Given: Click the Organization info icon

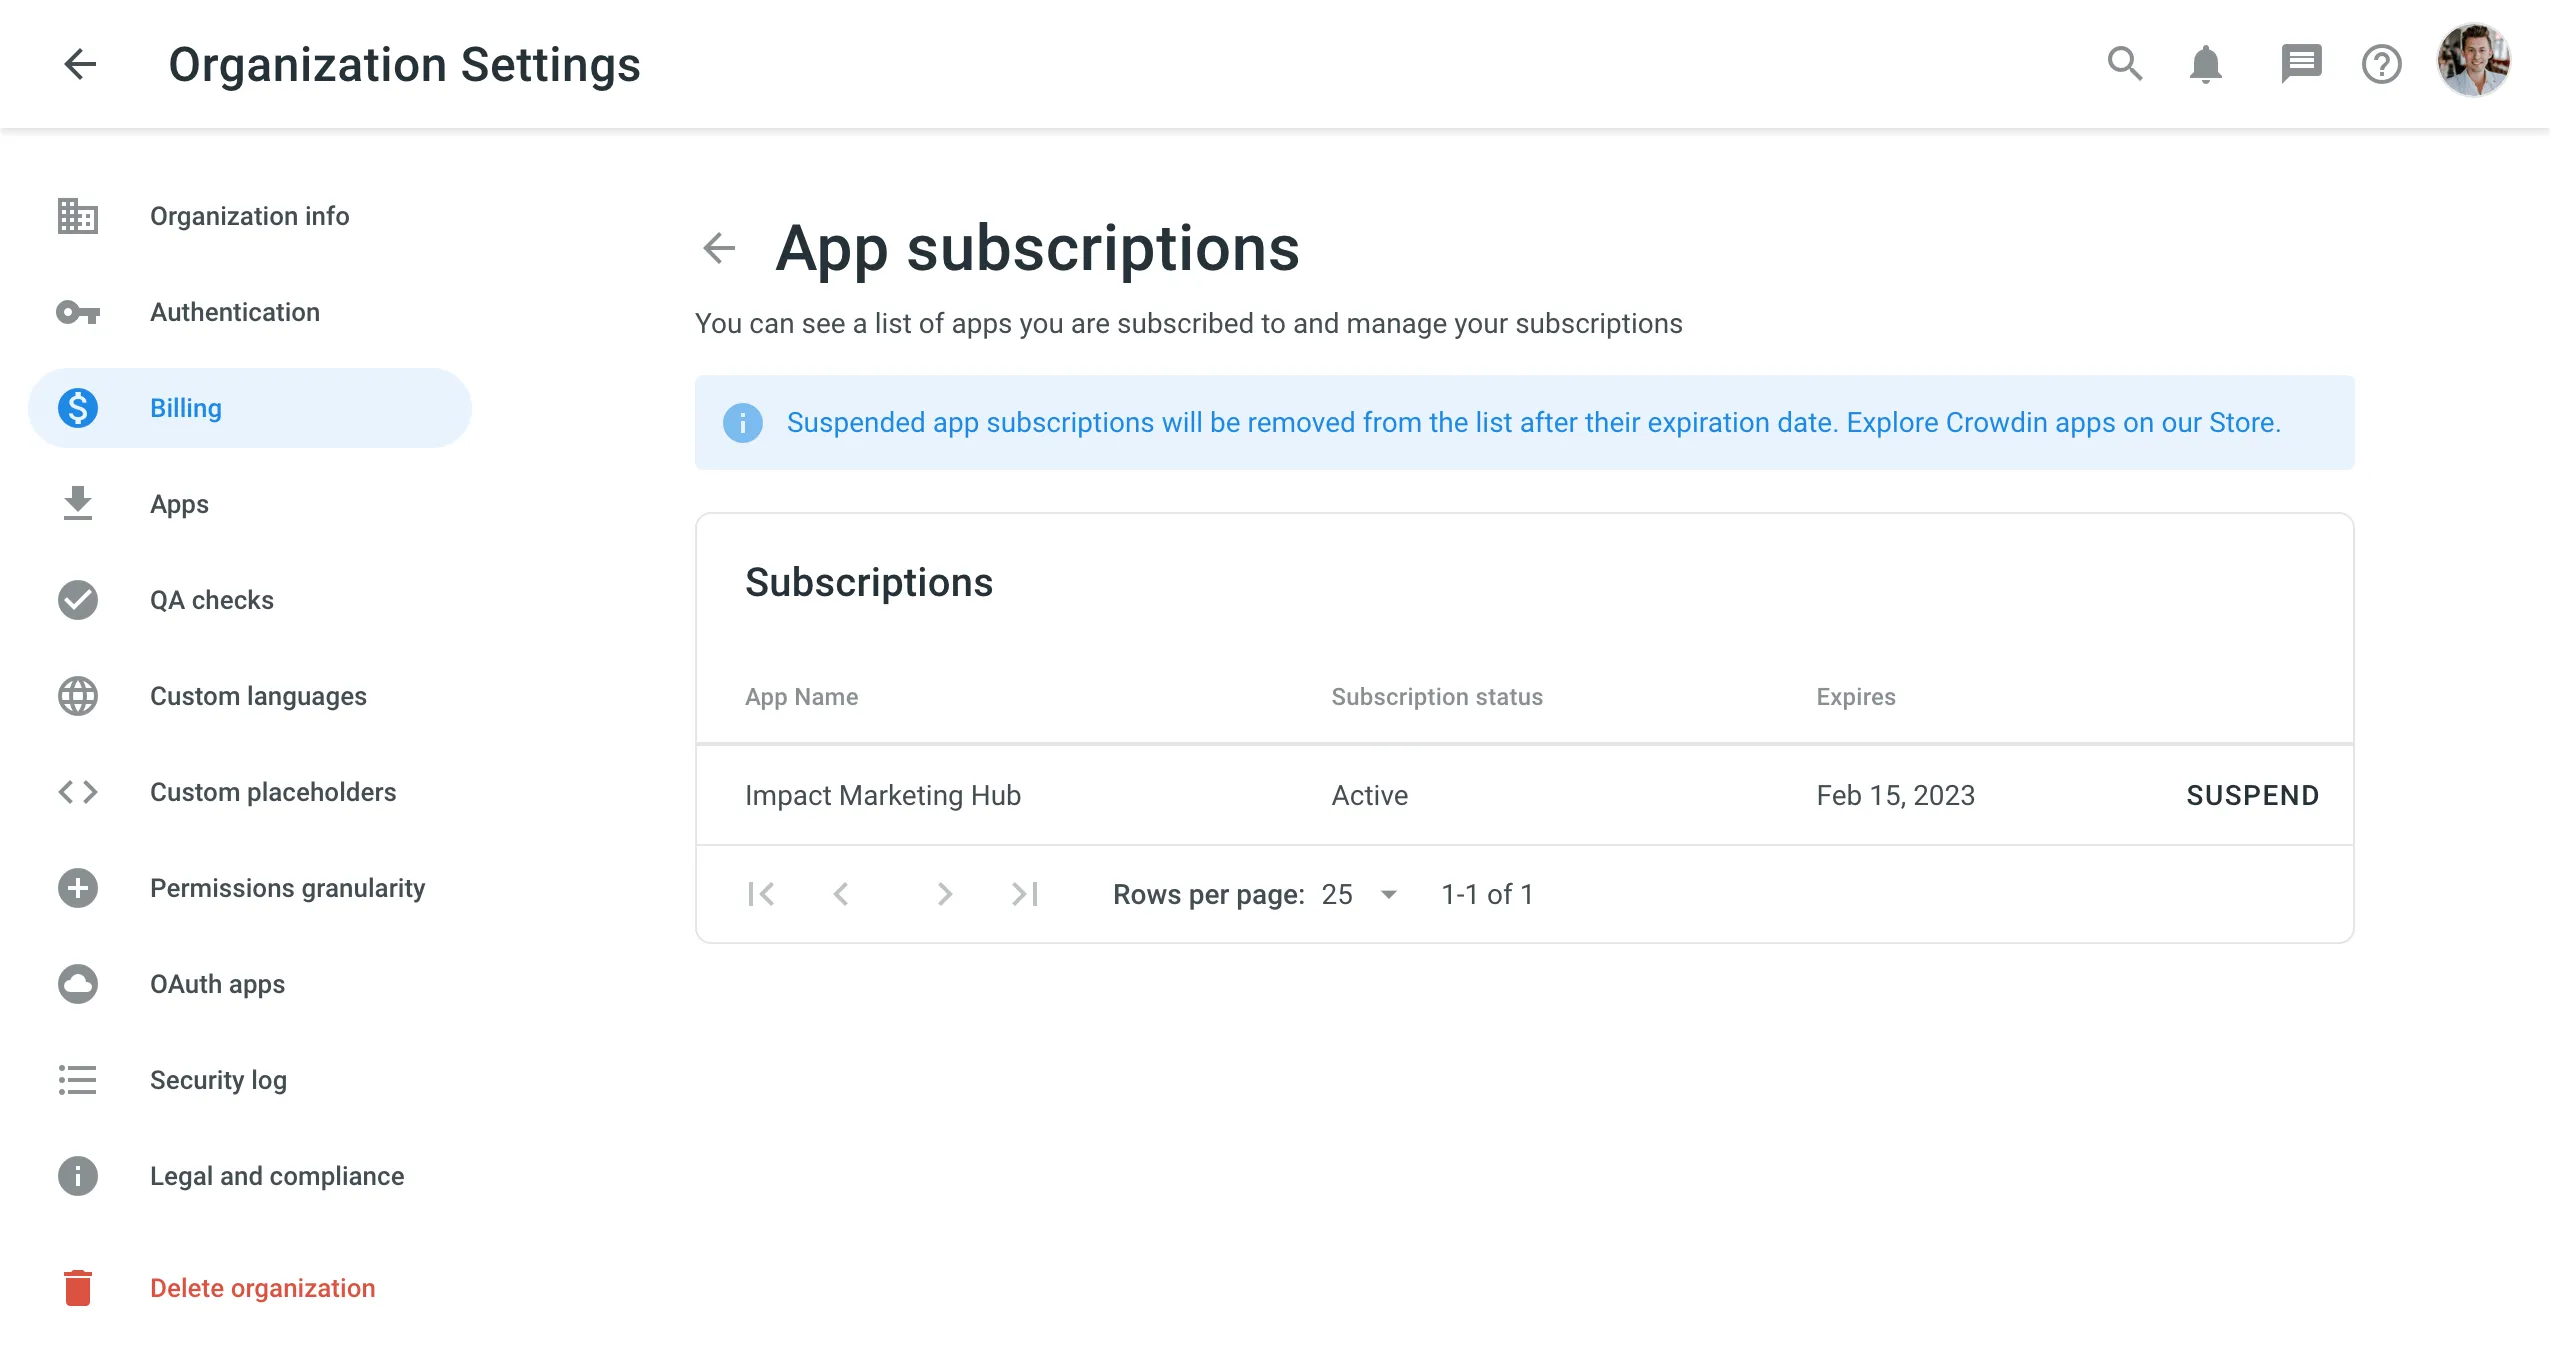Looking at the screenshot, I should (x=78, y=214).
